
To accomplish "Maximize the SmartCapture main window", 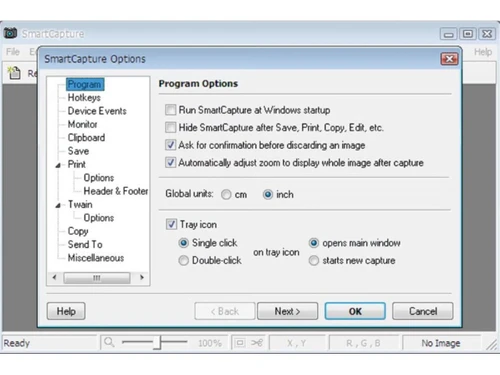I will point(468,34).
